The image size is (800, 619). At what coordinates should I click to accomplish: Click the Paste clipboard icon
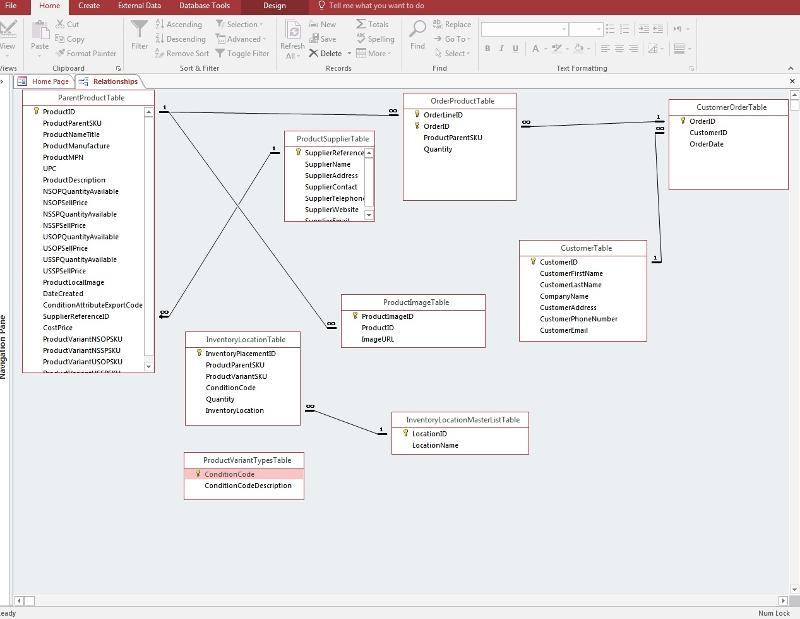pyautogui.click(x=39, y=31)
